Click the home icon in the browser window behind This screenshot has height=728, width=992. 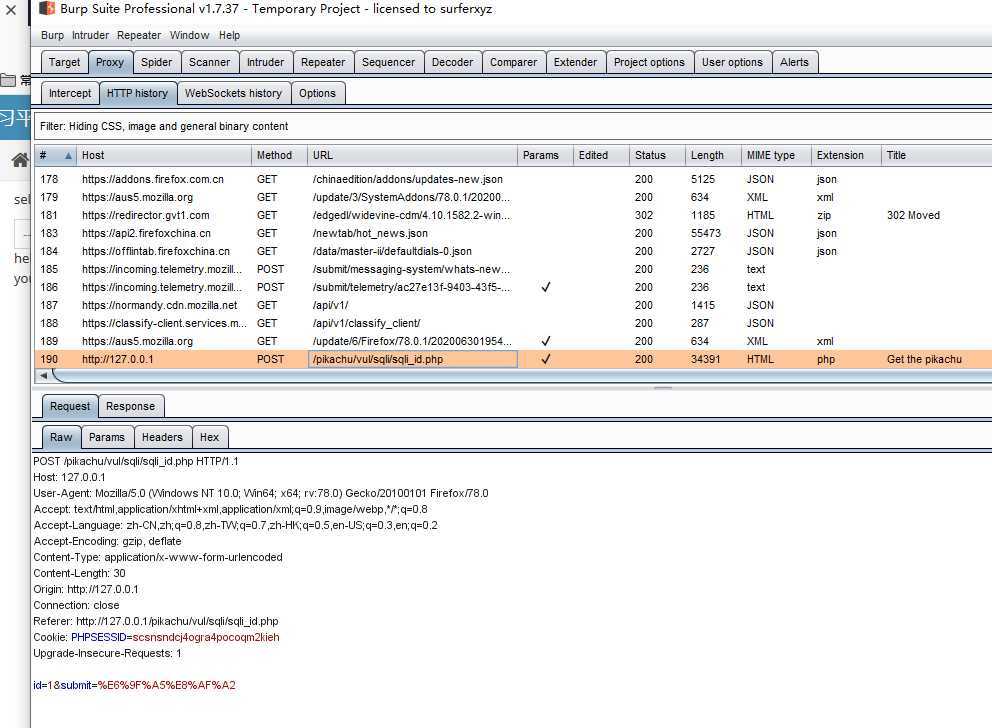[x=20, y=160]
